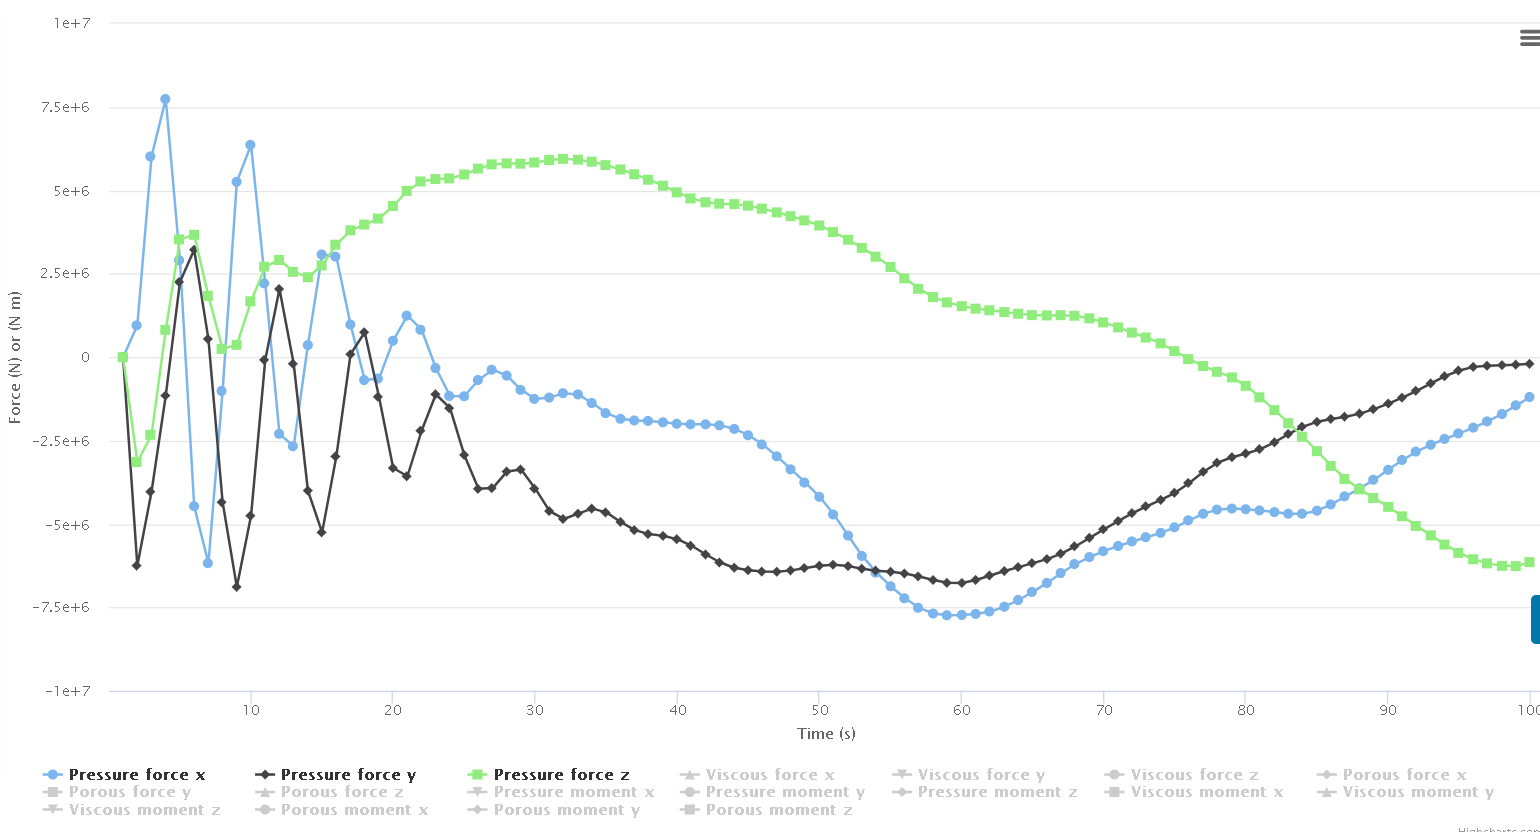This screenshot has width=1540, height=832.
Task: Show the Viscous force z series
Action: (1194, 775)
